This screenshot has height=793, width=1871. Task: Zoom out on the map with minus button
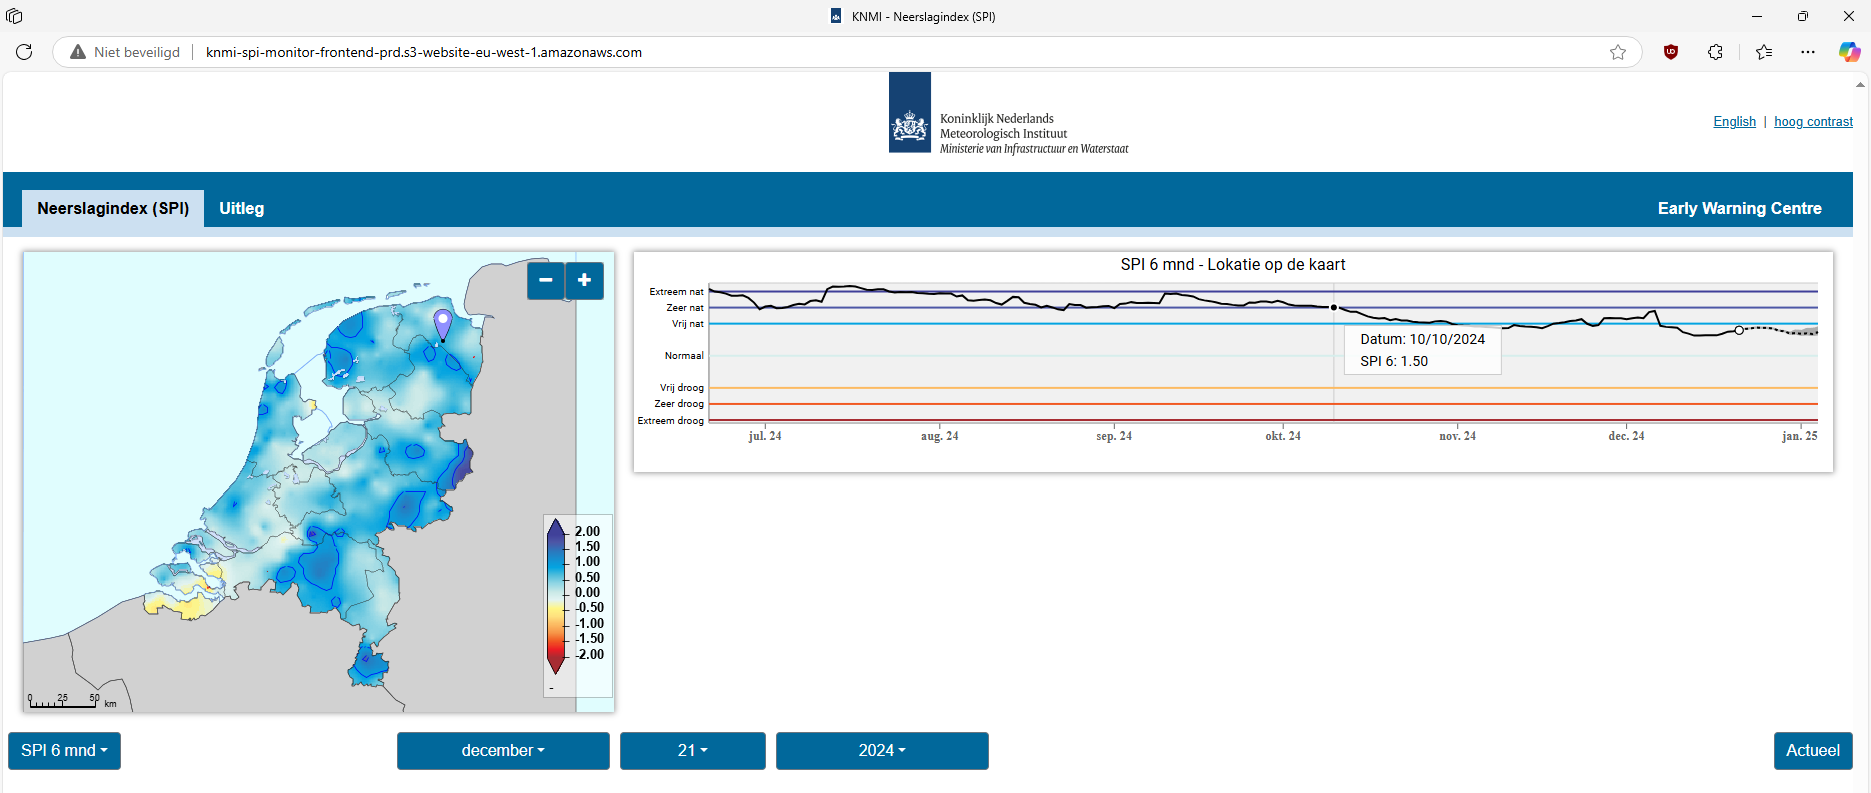click(546, 280)
